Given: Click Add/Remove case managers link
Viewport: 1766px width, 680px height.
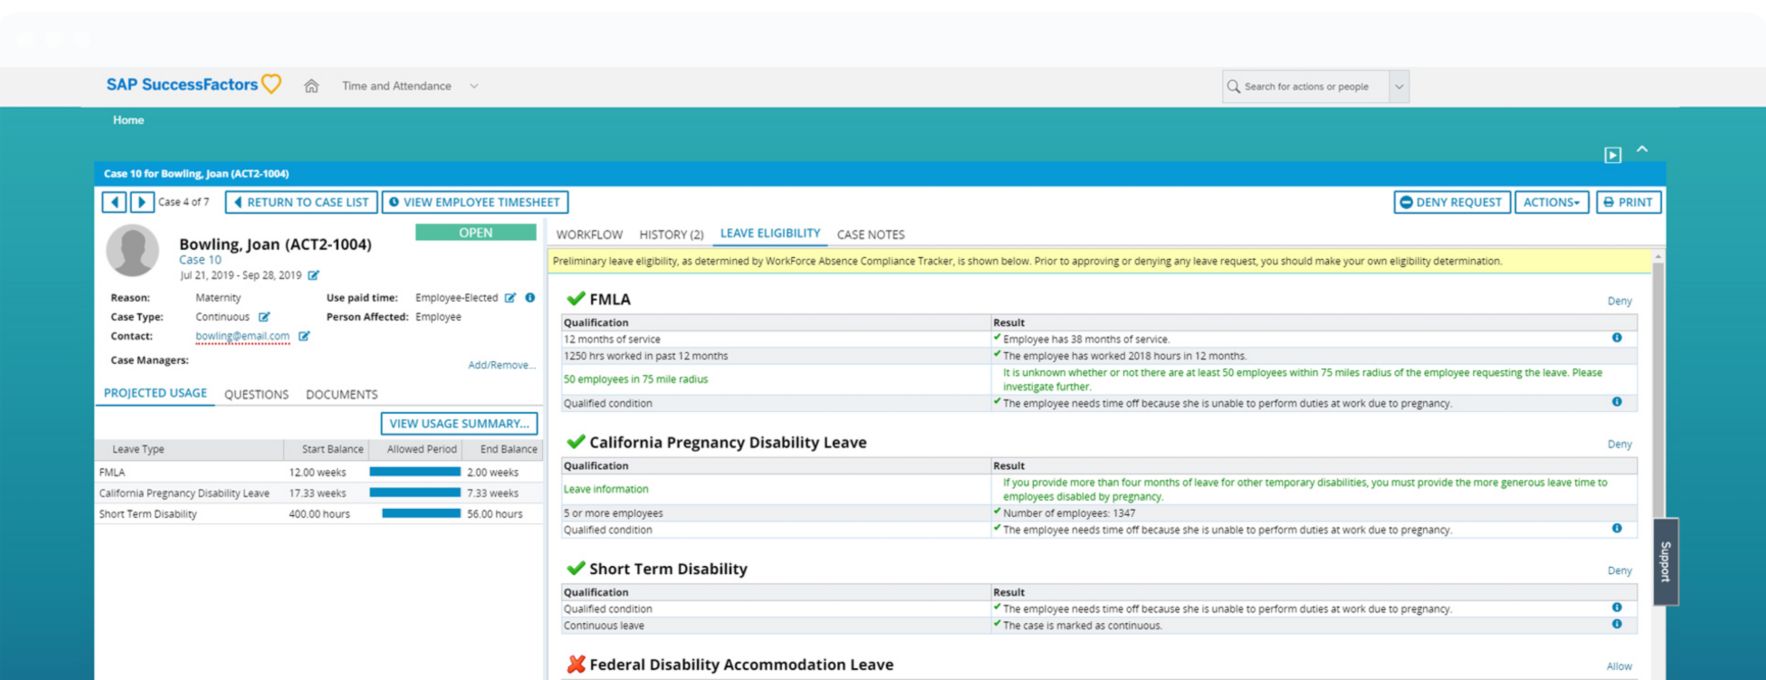Looking at the screenshot, I should [x=501, y=365].
